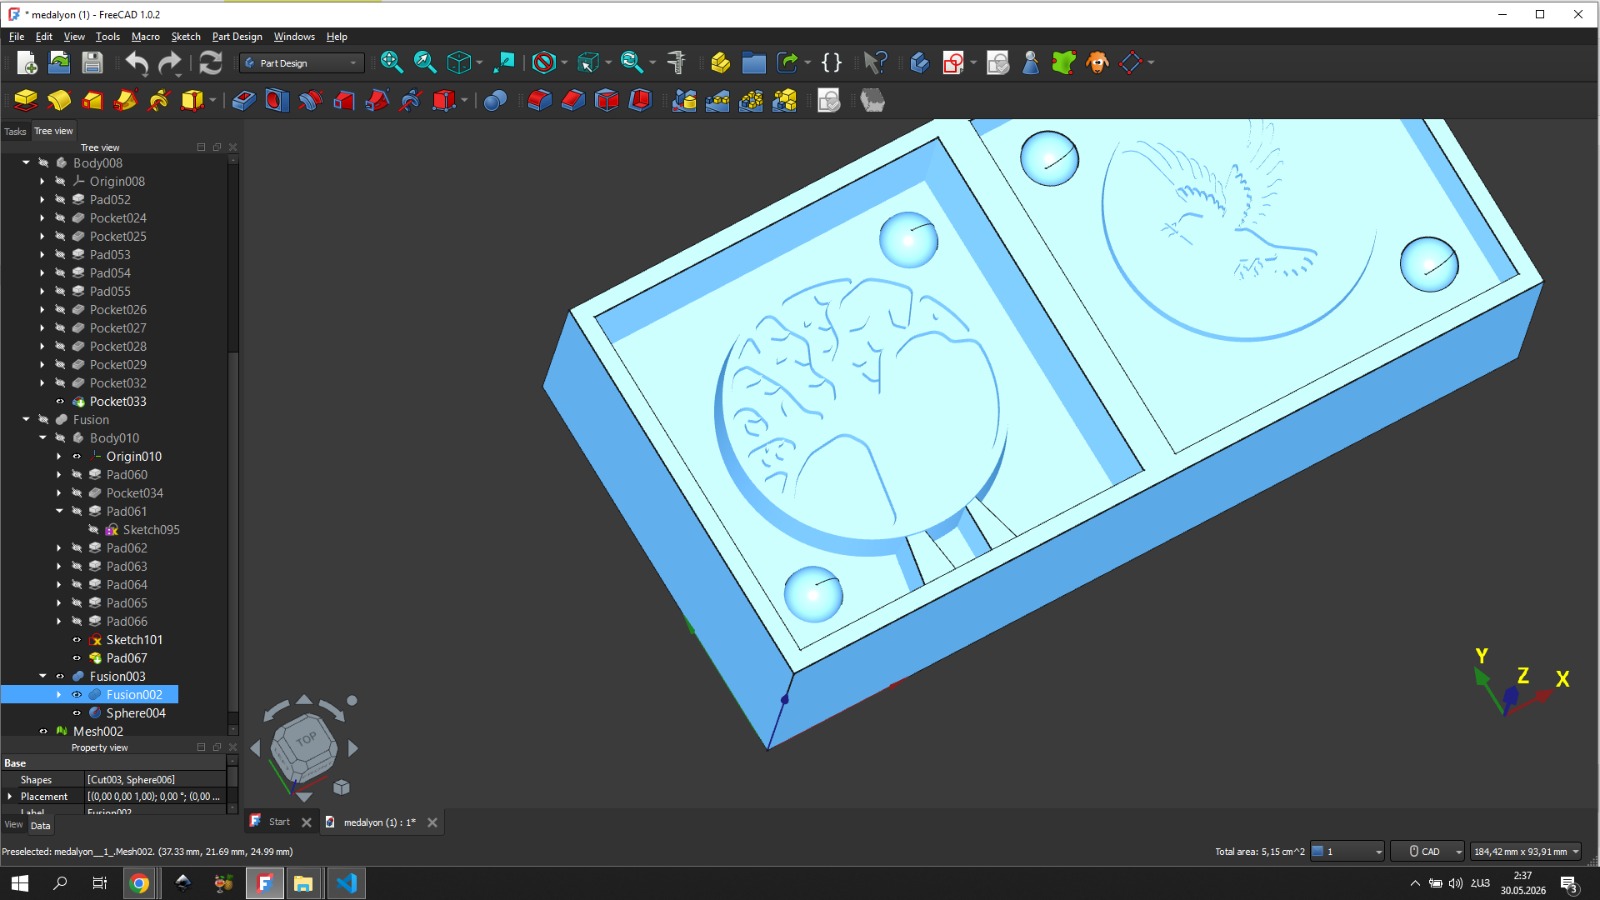Close the medalyon (1) document tab
Screen dimensions: 1600x900
click(x=432, y=823)
